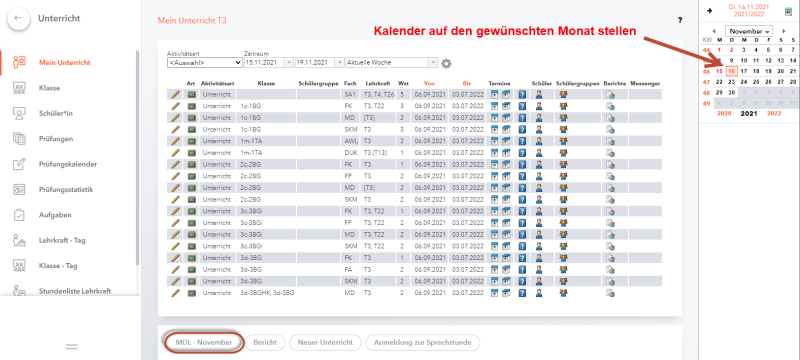Sort by the red Von column header
800x360 pixels.
point(429,83)
